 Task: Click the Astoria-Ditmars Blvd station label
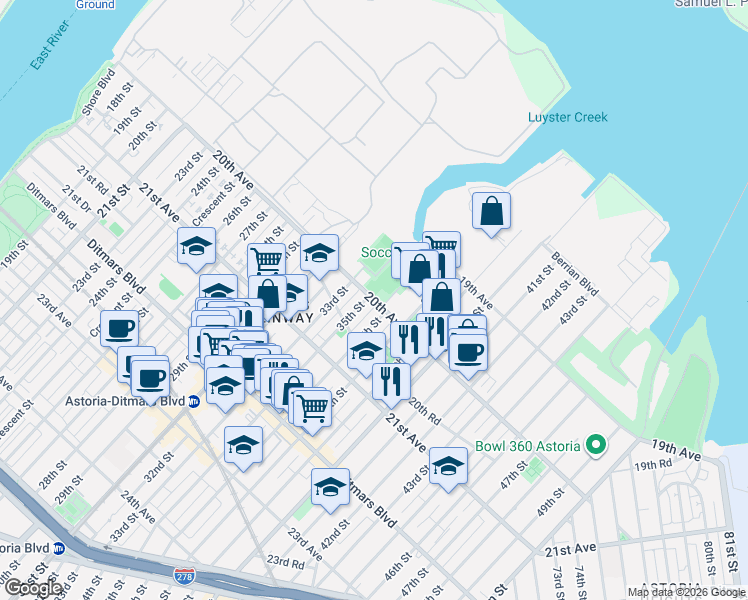tap(125, 401)
